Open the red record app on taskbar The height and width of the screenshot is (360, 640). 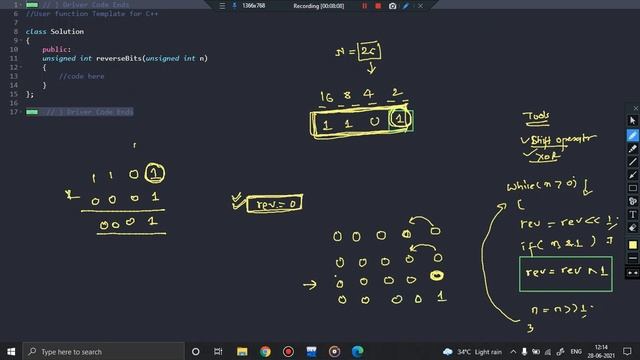(288, 351)
